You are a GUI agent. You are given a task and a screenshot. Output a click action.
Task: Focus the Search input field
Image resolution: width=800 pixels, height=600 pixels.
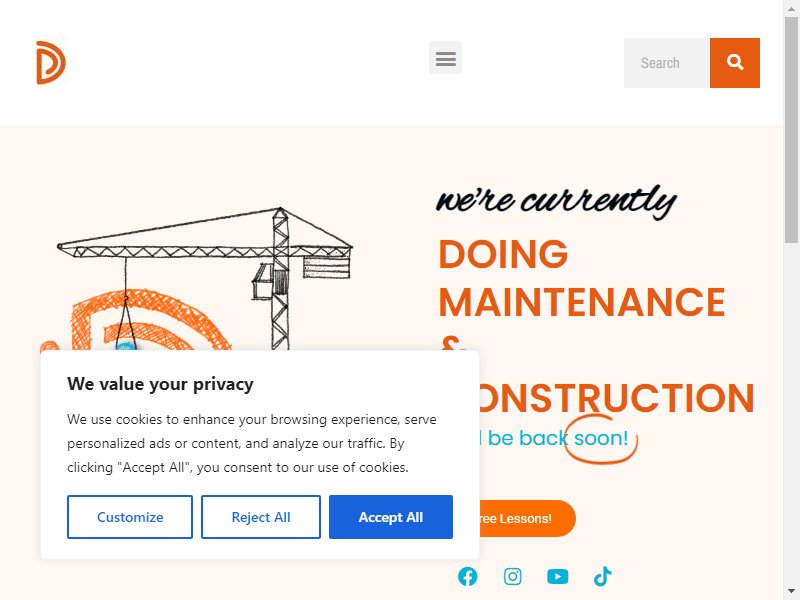(x=667, y=63)
